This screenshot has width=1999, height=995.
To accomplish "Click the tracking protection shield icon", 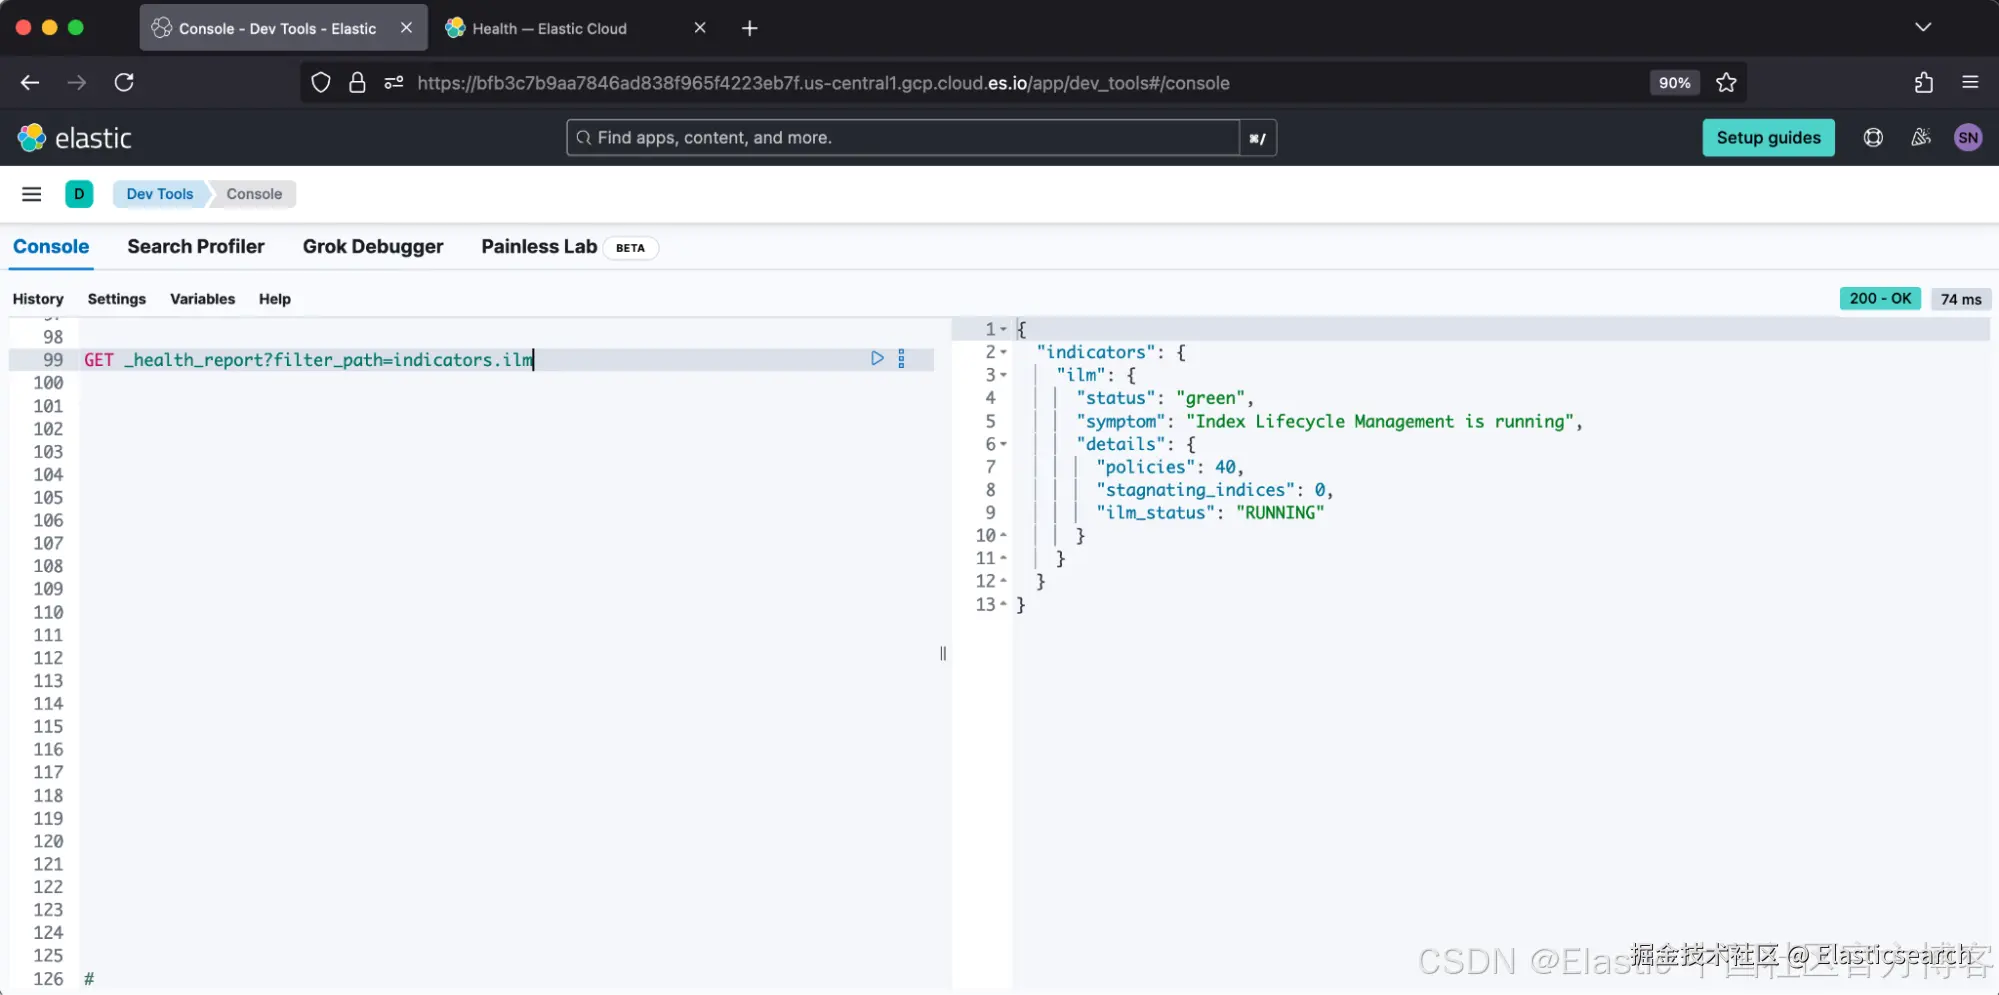I will 321,83.
